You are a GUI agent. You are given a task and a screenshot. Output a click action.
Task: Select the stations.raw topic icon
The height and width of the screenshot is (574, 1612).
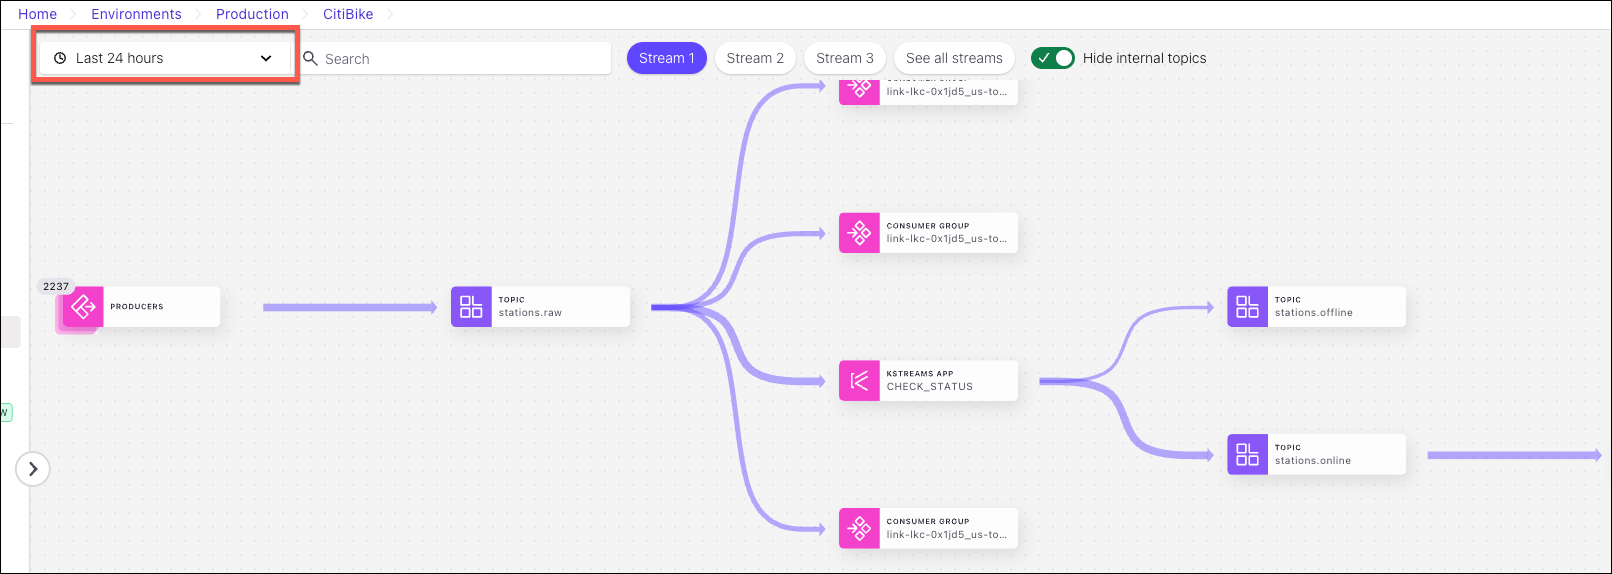(x=471, y=307)
